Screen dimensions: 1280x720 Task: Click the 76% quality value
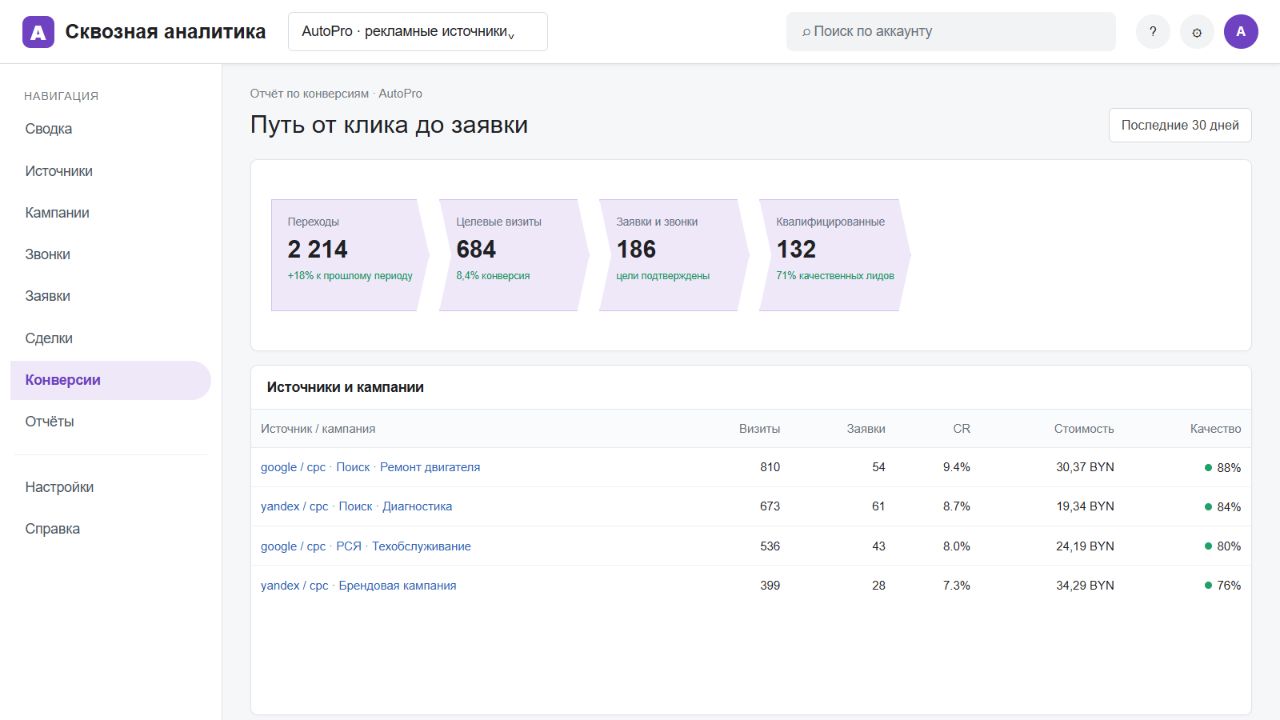tap(1223, 585)
